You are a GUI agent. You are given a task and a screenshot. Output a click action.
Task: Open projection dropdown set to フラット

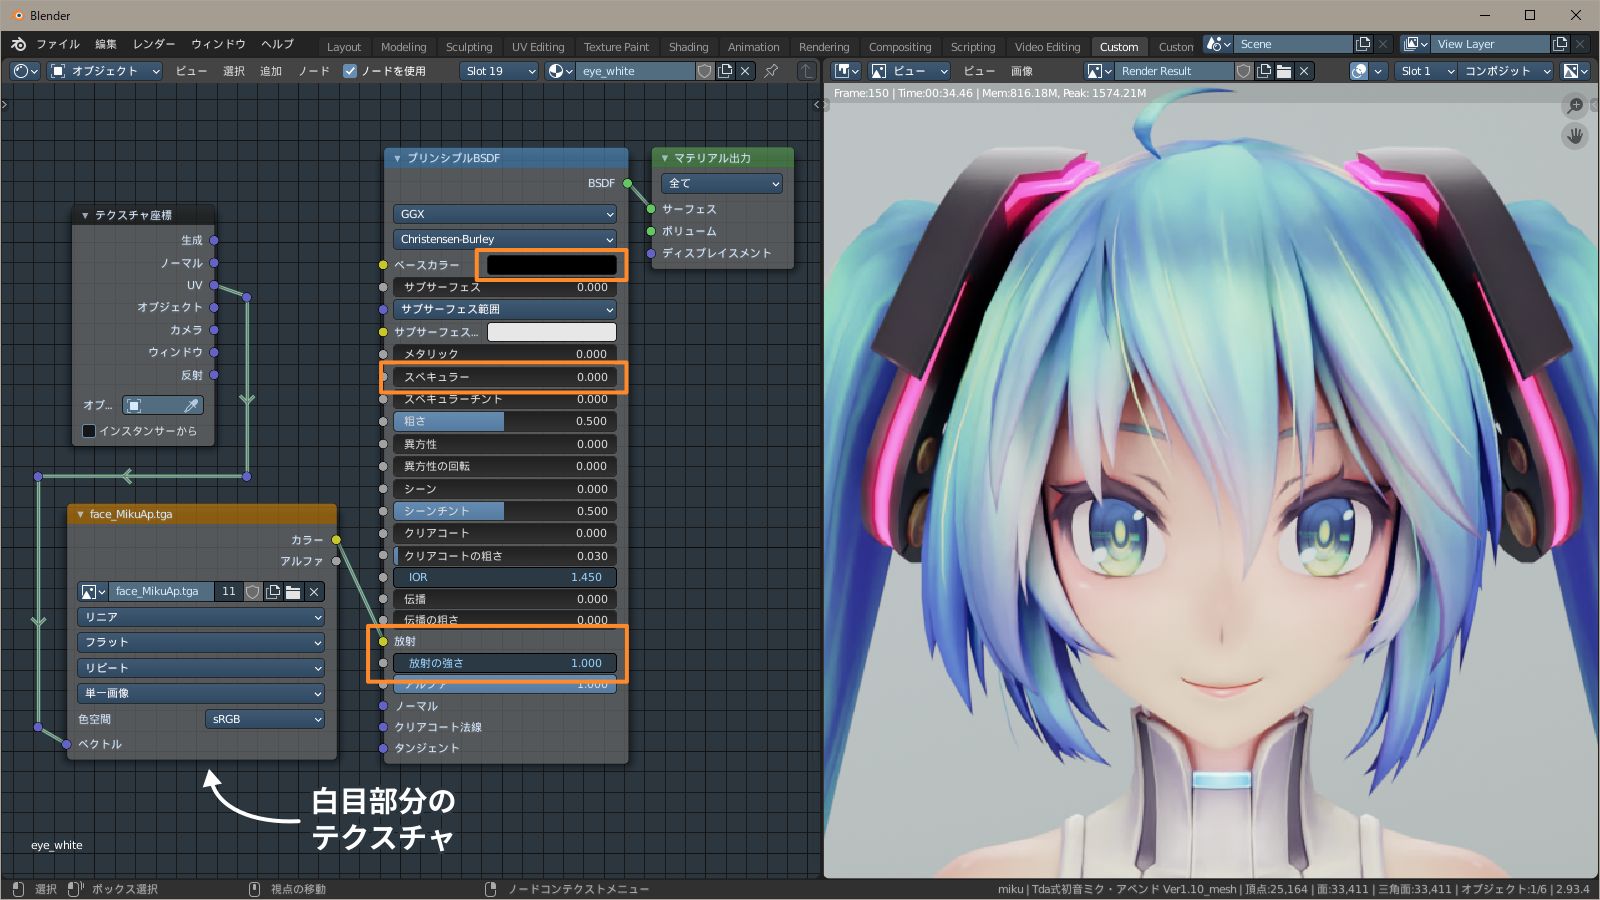coord(201,642)
